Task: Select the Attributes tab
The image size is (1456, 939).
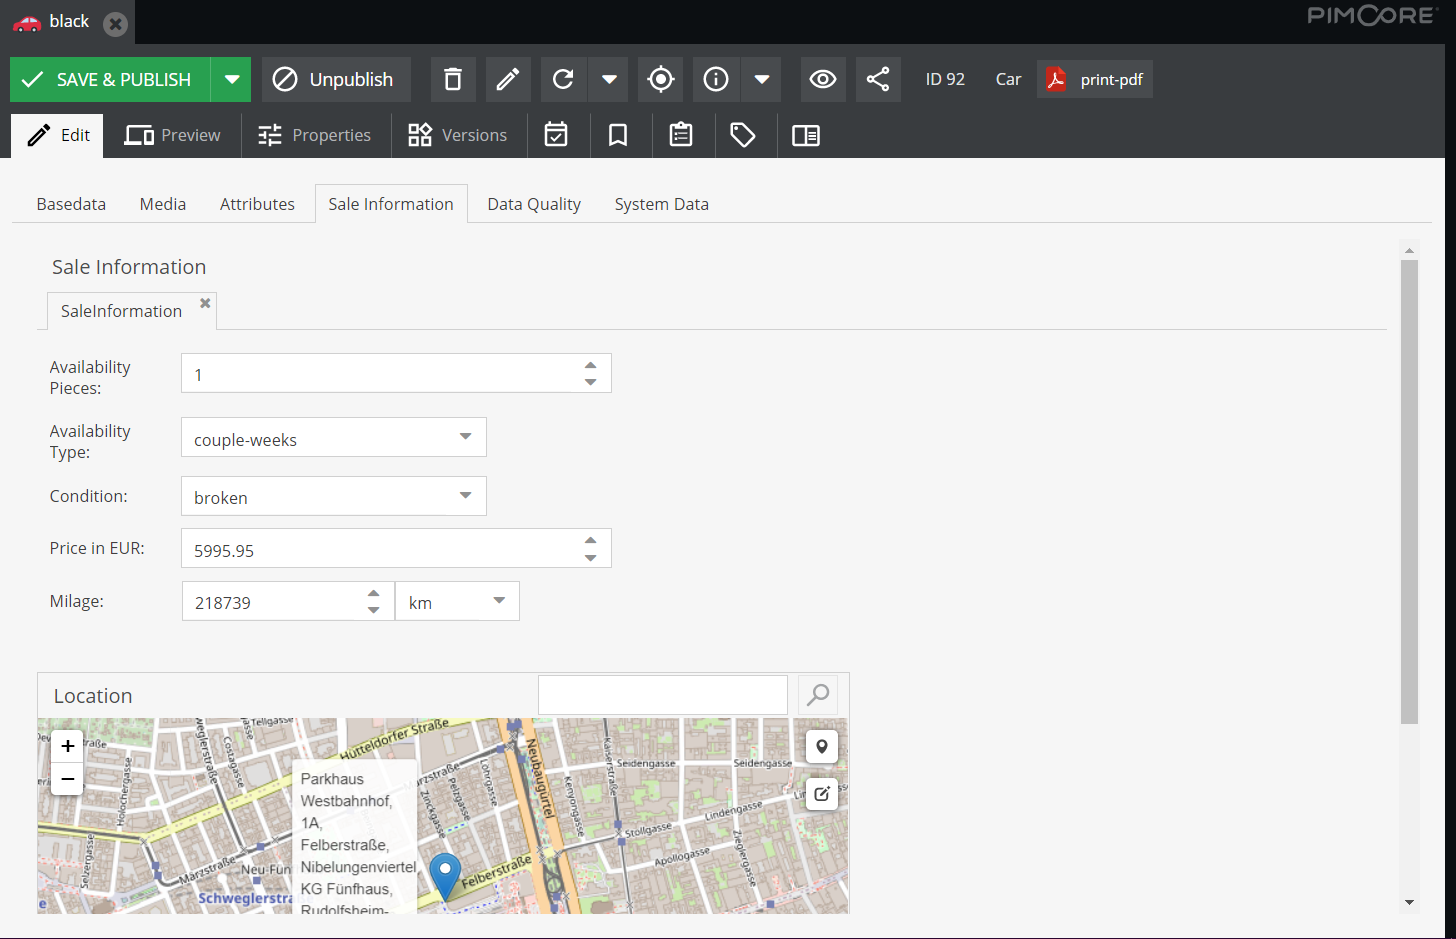Action: (x=257, y=204)
